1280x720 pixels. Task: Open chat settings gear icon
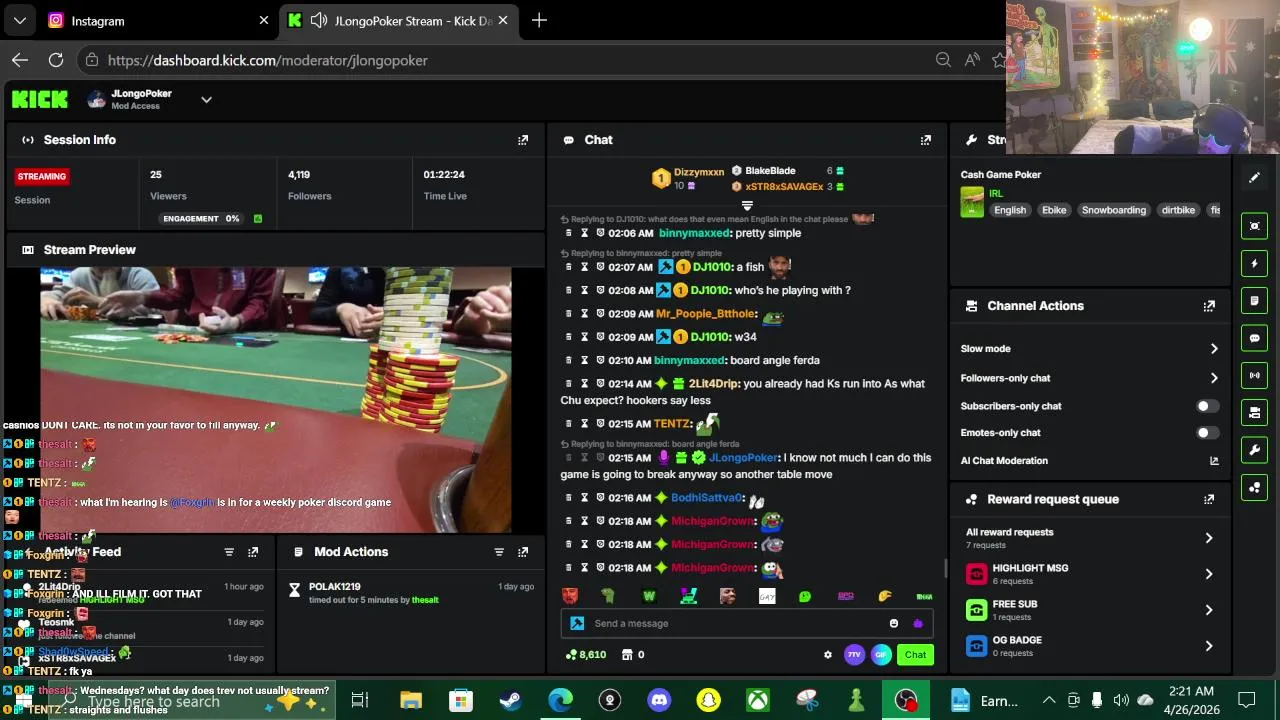pyautogui.click(x=827, y=655)
